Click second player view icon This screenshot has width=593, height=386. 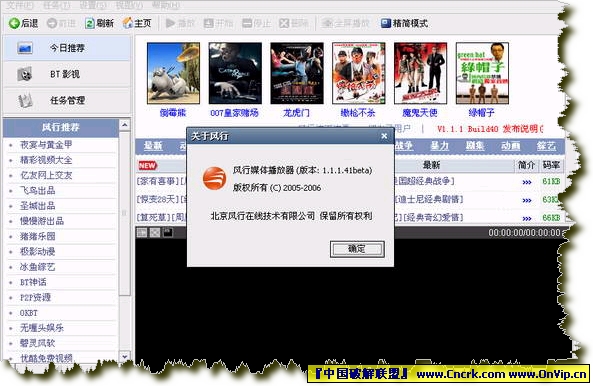pos(155,233)
